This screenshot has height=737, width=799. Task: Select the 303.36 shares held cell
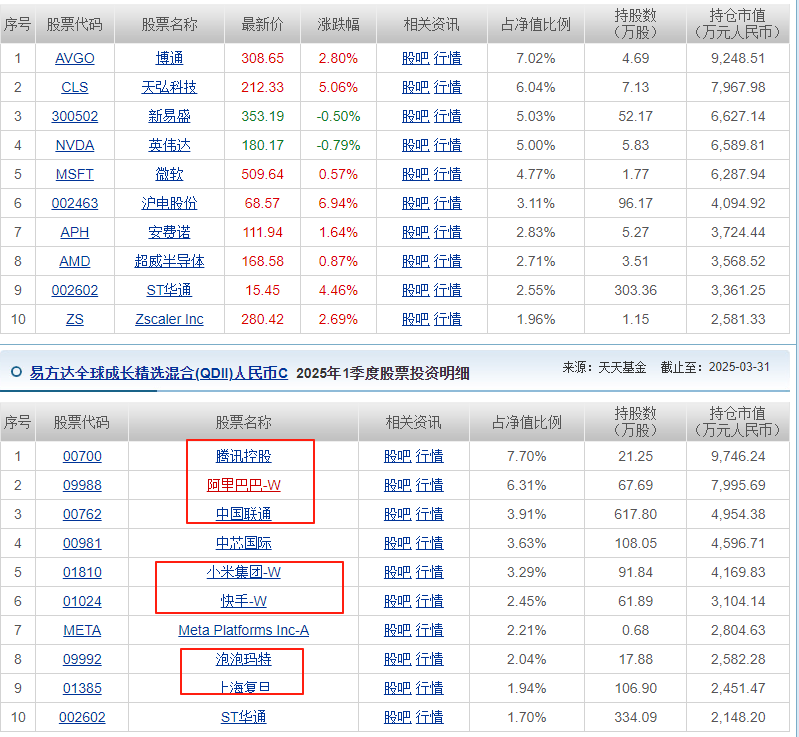[635, 291]
